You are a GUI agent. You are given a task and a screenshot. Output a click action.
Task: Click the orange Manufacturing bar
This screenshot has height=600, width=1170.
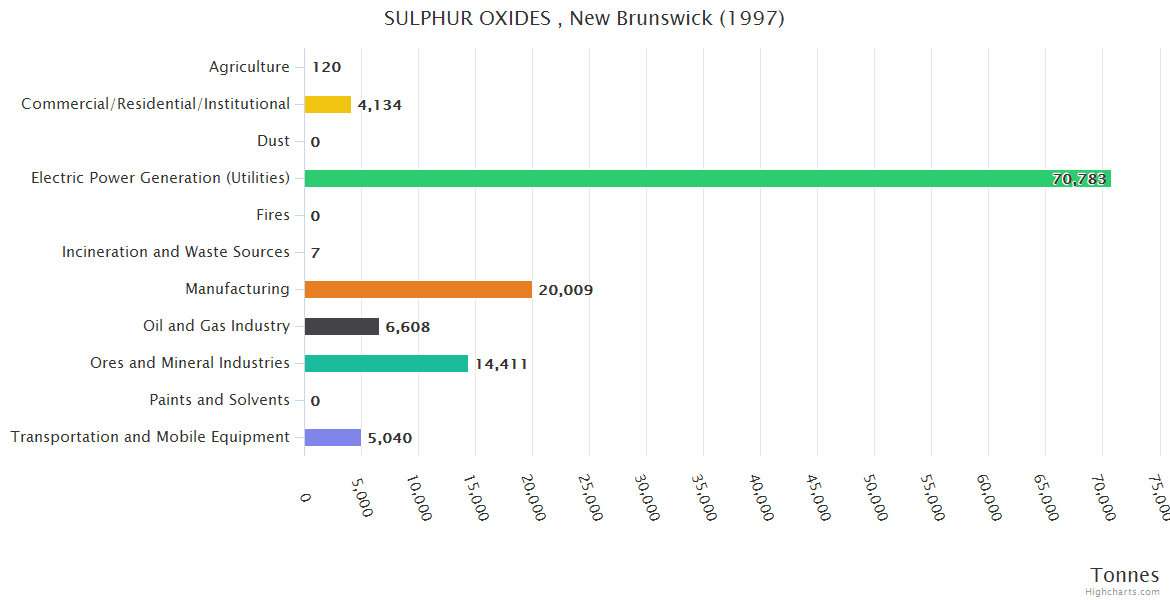[x=418, y=289]
